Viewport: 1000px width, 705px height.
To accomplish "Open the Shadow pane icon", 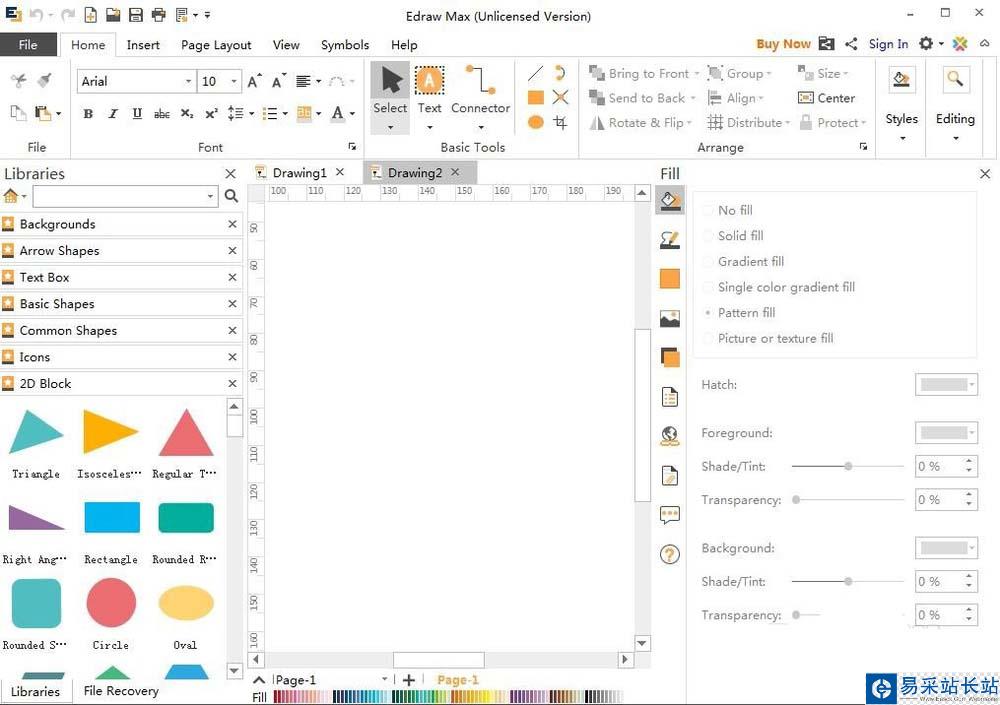I will (670, 279).
